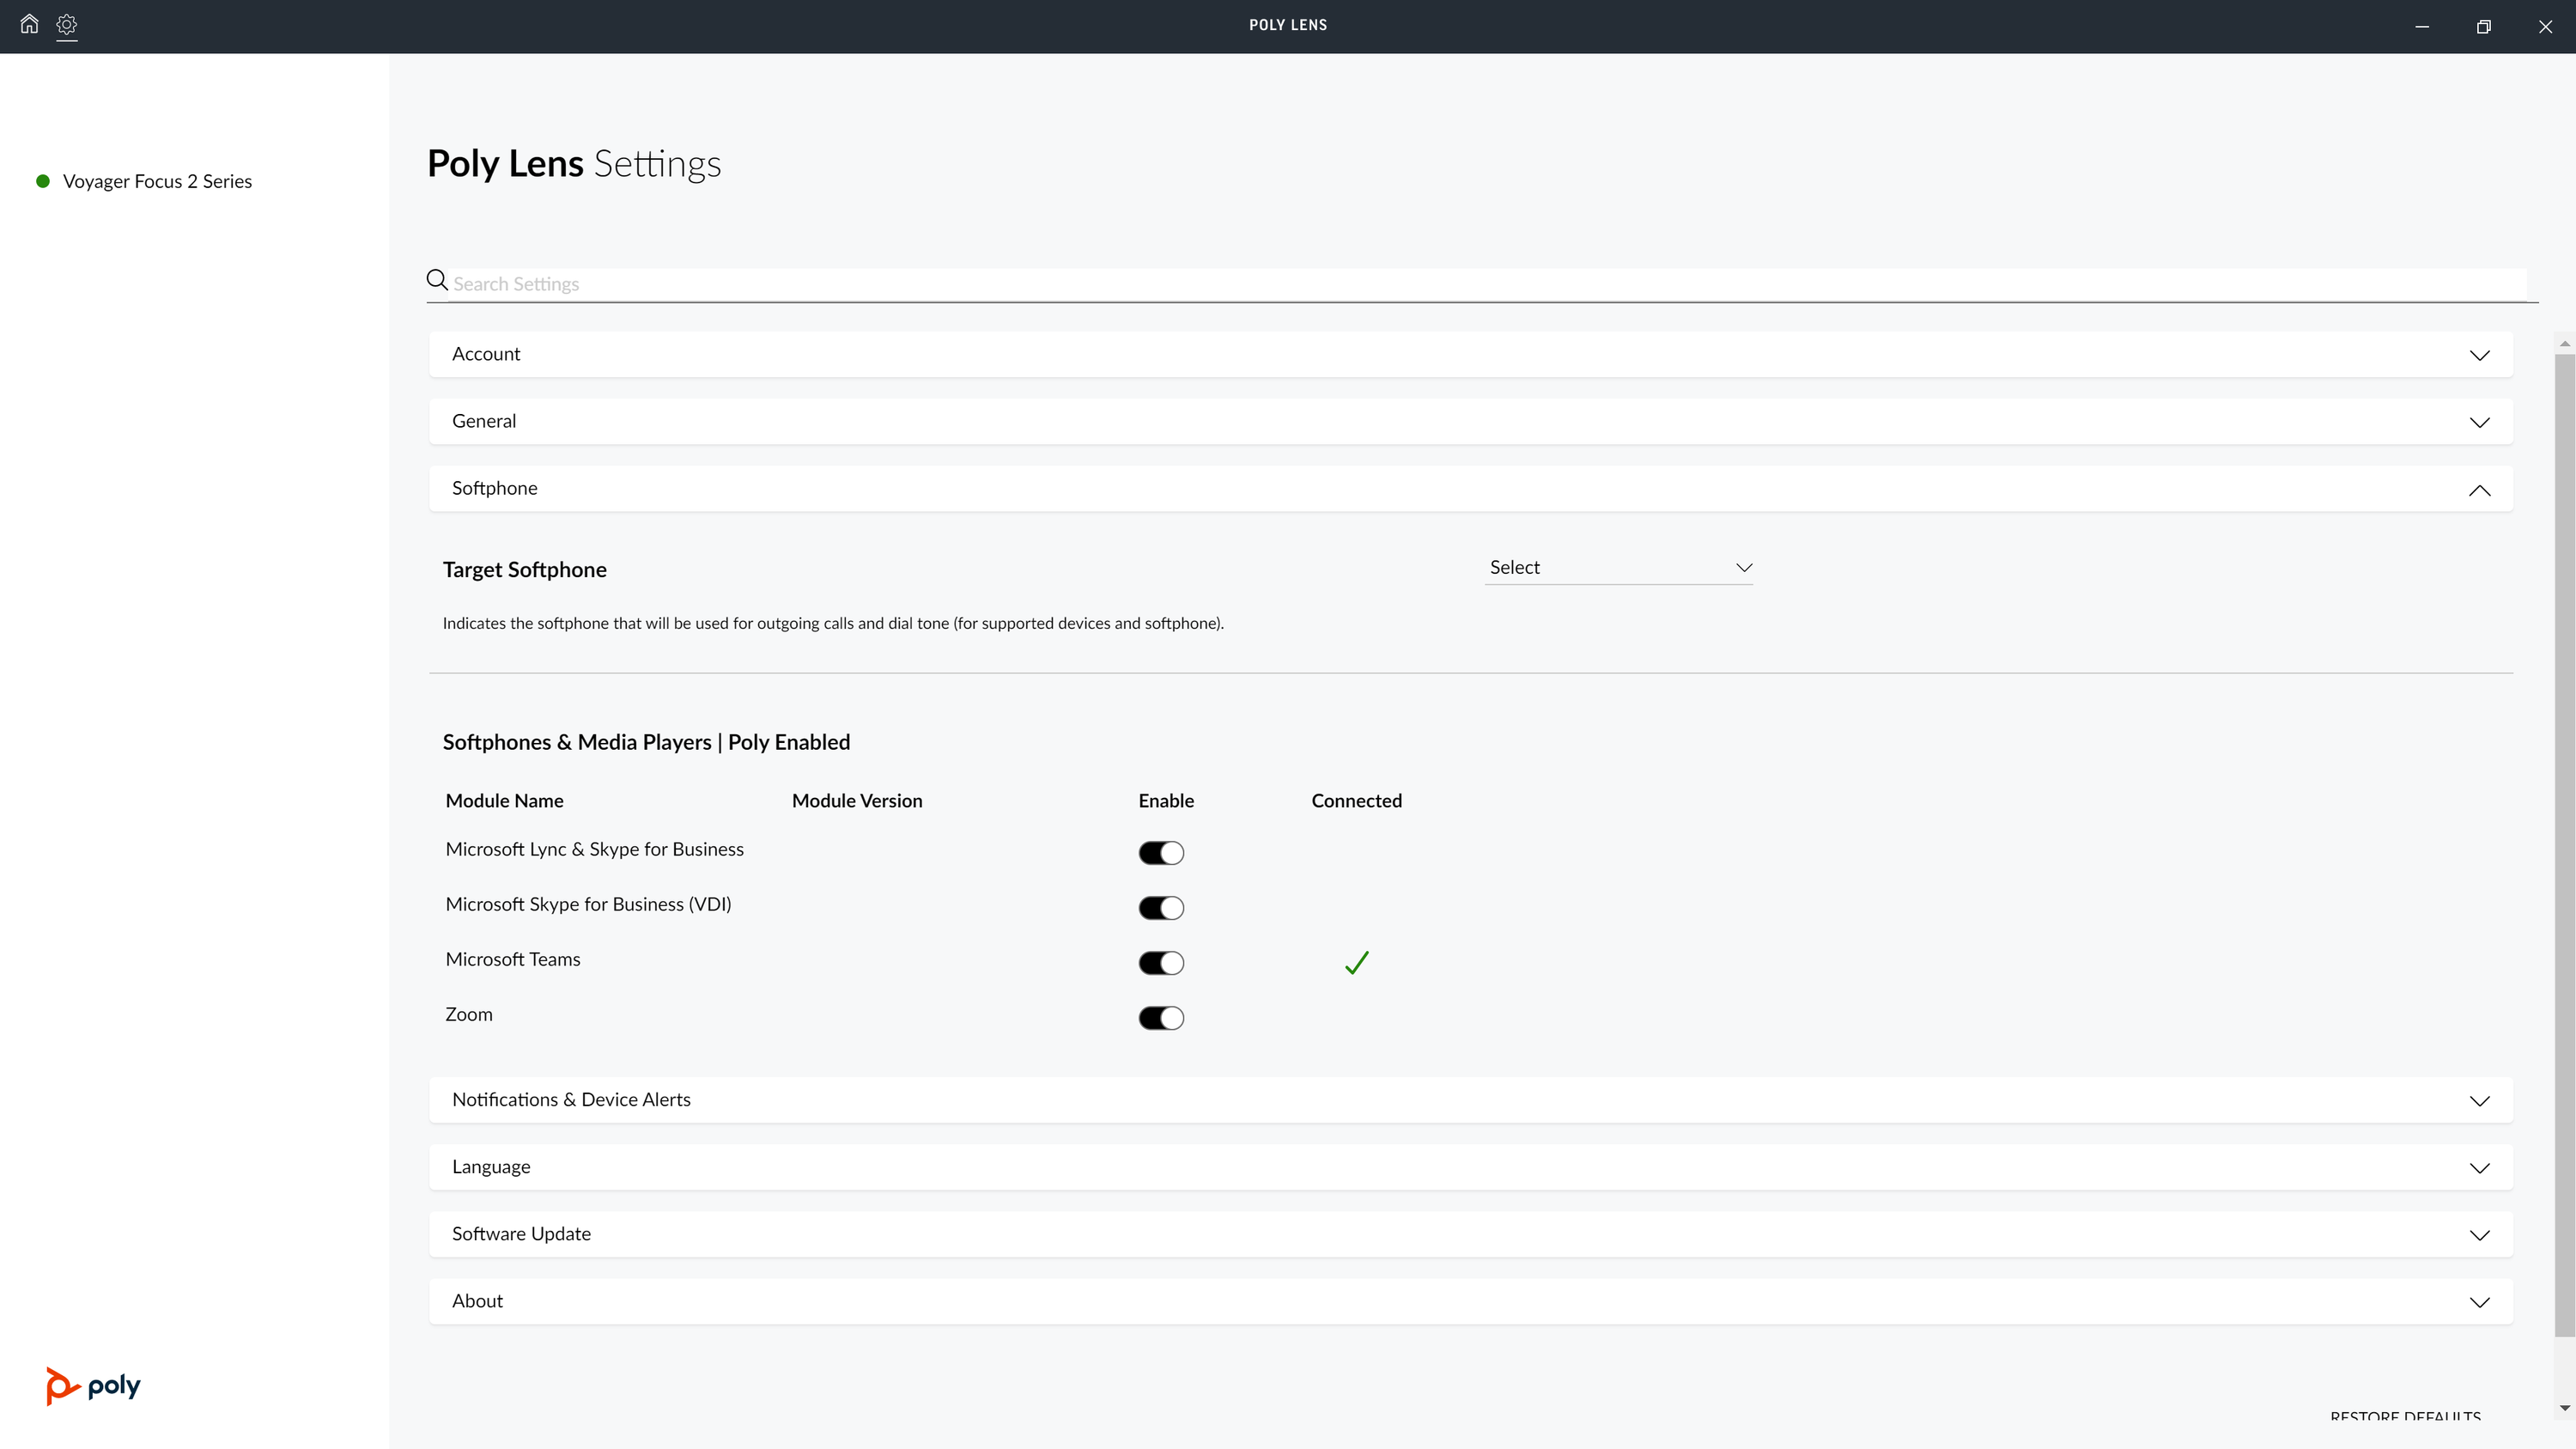Click the green device status dot

point(43,181)
